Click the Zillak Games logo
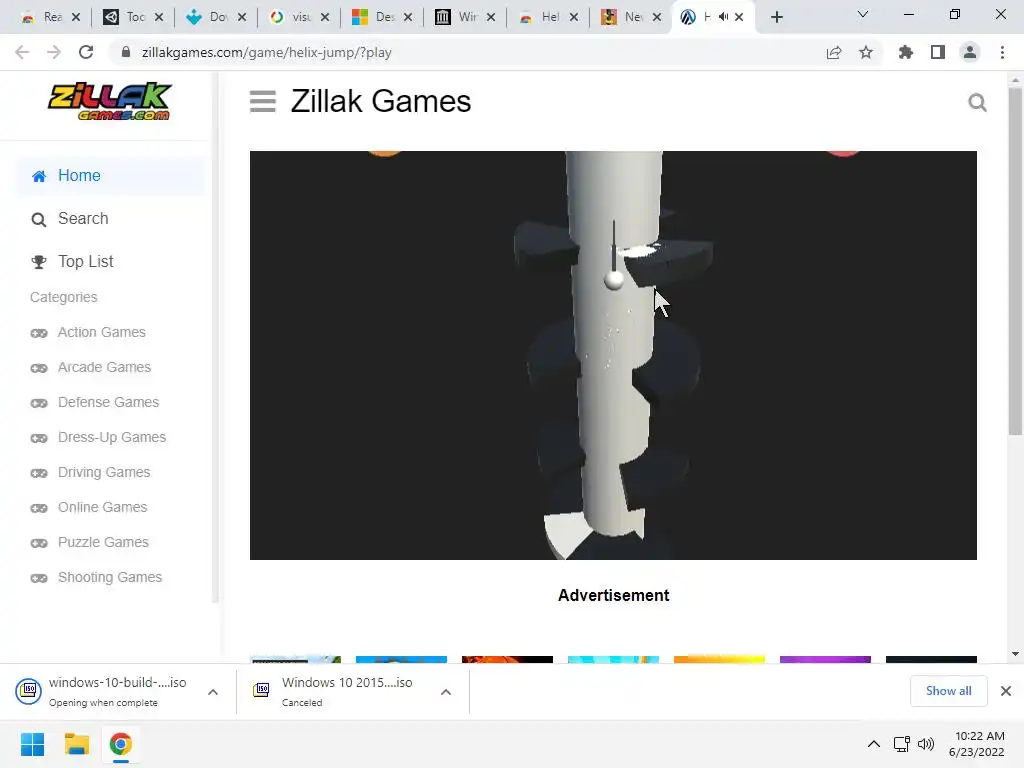This screenshot has height=768, width=1024. 109,102
